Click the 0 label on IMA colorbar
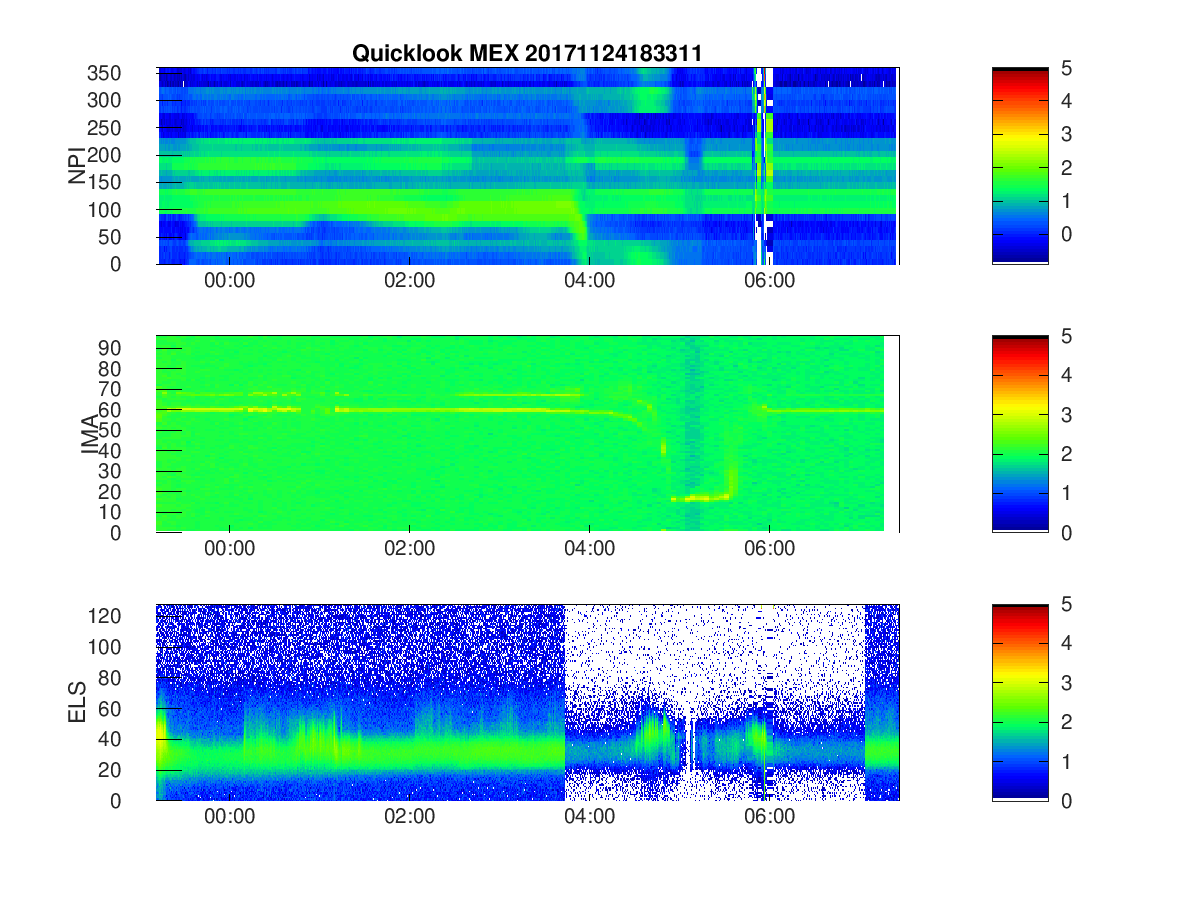The width and height of the screenshot is (1200, 900). click(x=1066, y=533)
